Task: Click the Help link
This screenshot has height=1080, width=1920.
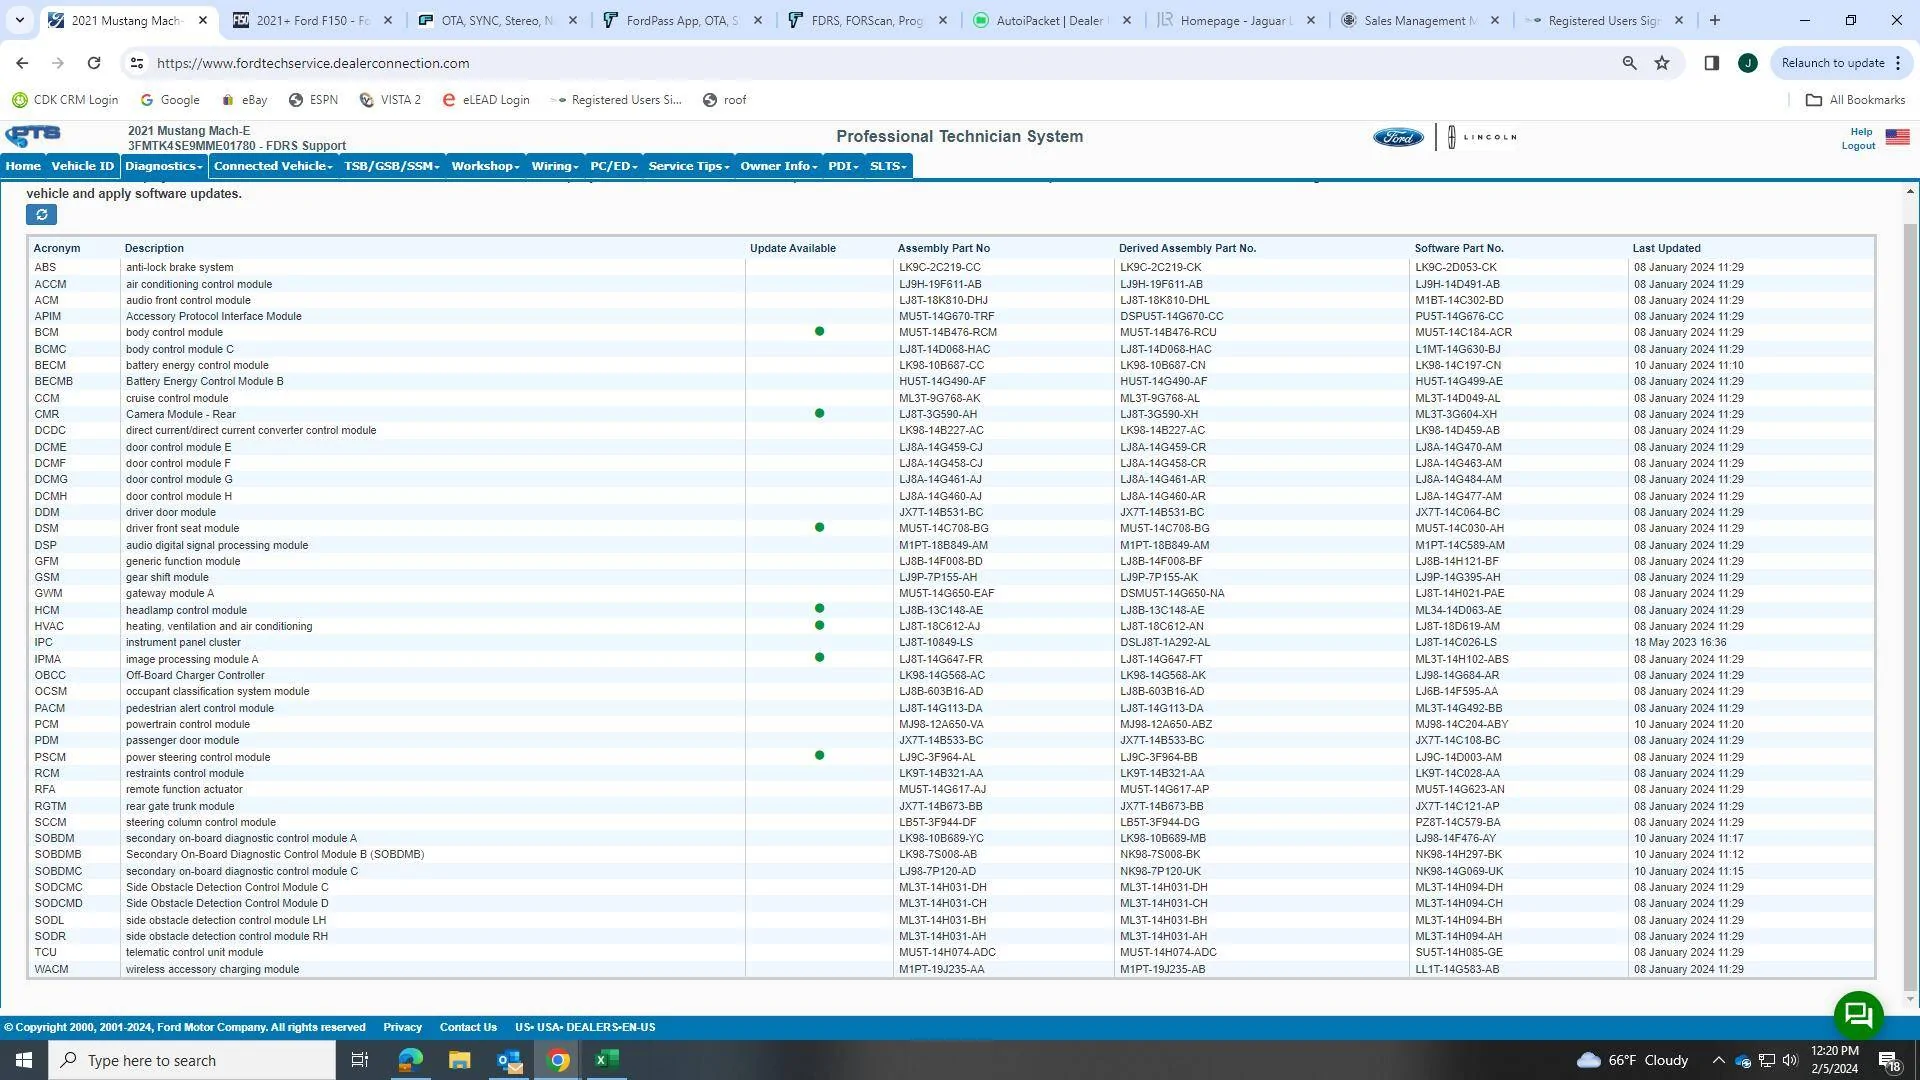Action: (x=1861, y=131)
